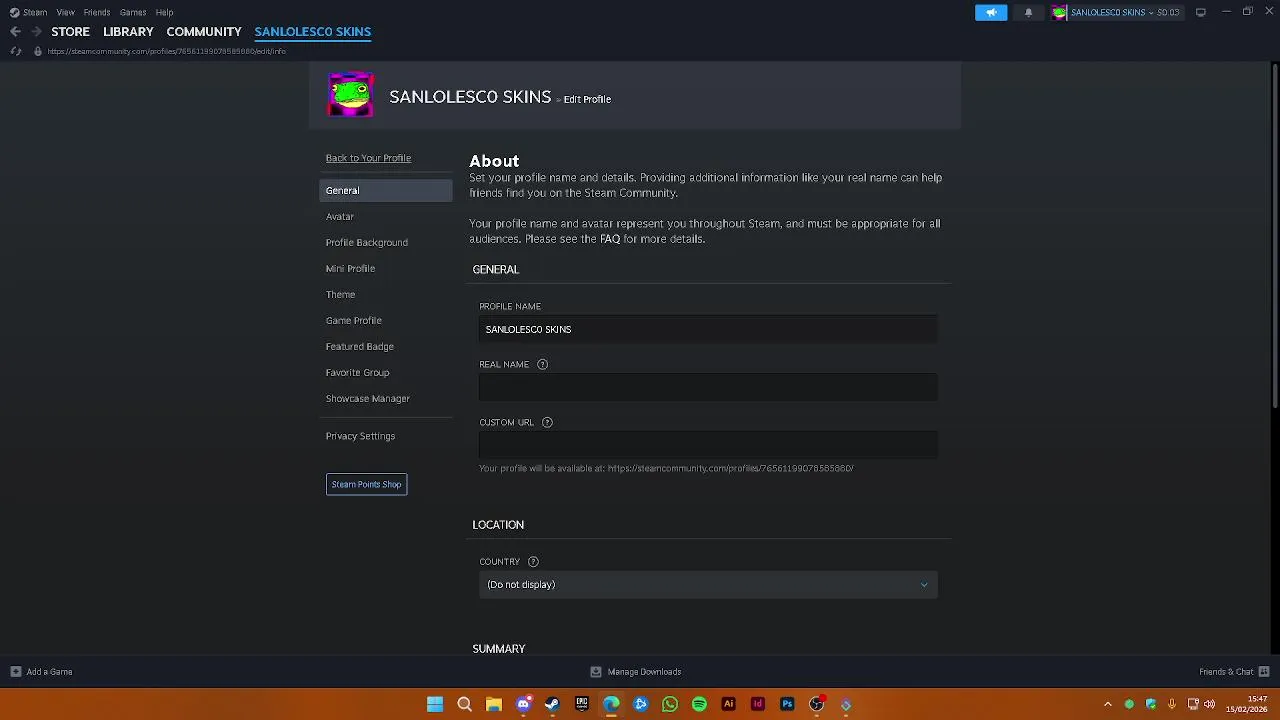Viewport: 1280px width, 720px height.
Task: Open Adobe Illustrator from the taskbar
Action: tap(728, 704)
